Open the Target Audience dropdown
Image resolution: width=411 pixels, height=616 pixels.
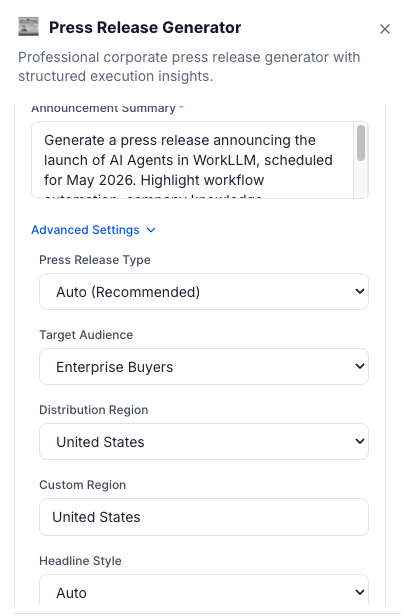click(x=204, y=367)
